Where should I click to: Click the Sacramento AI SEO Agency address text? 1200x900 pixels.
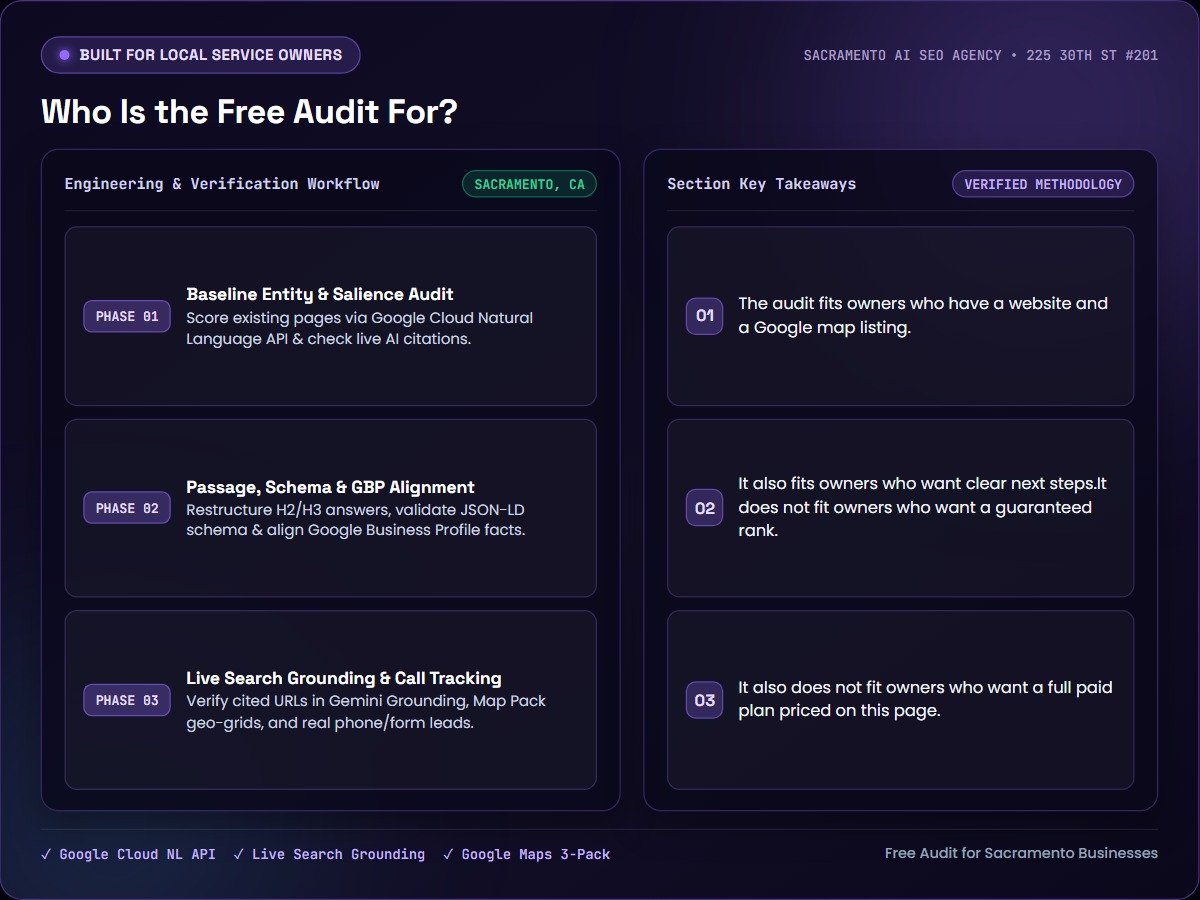click(x=981, y=55)
